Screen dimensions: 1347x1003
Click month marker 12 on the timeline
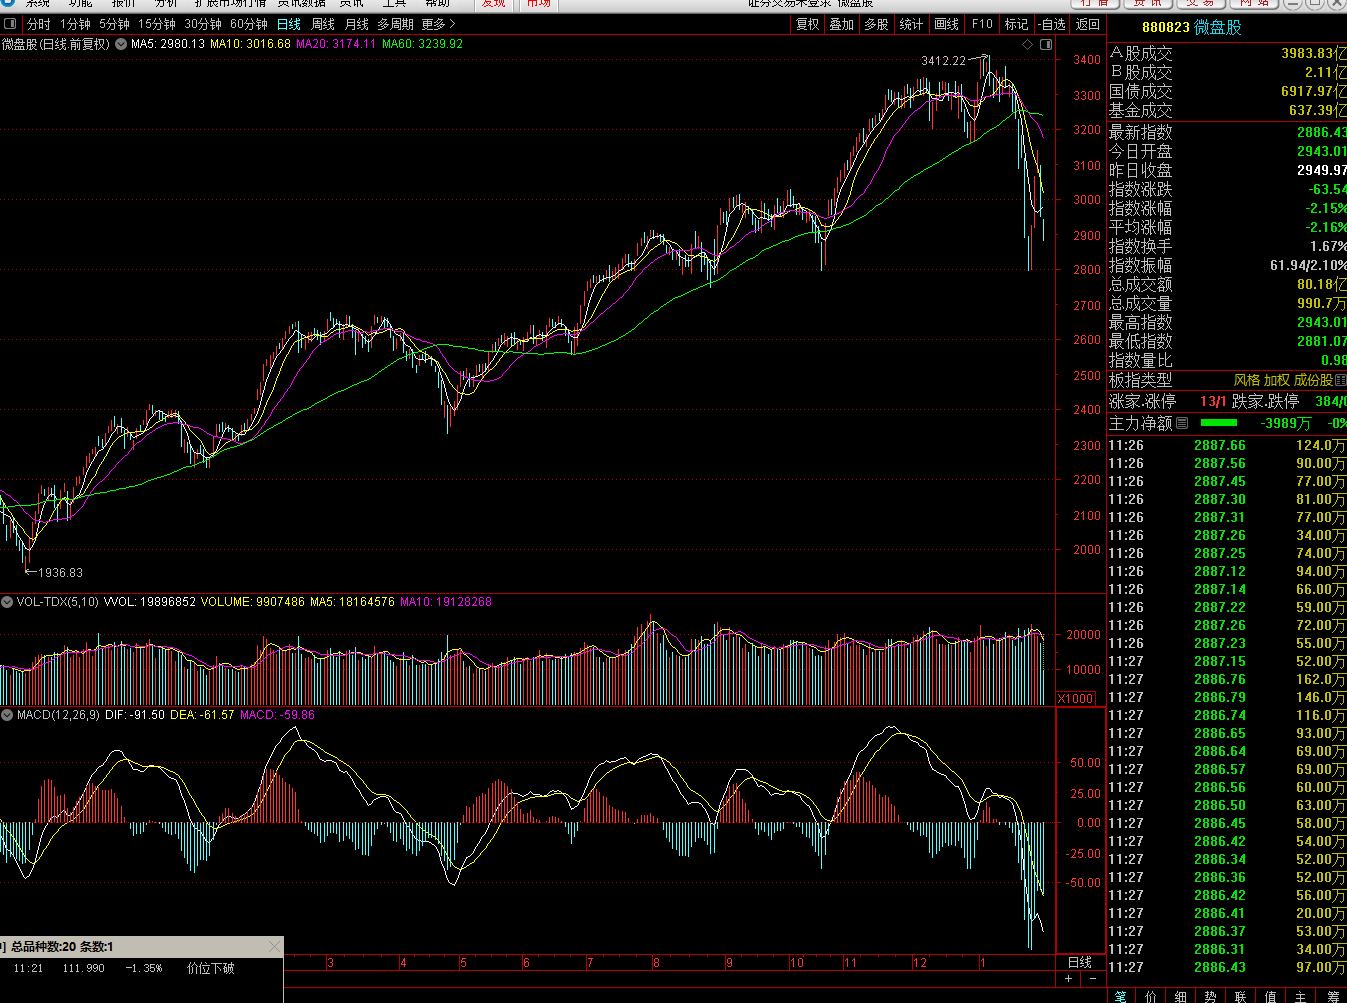tap(919, 963)
